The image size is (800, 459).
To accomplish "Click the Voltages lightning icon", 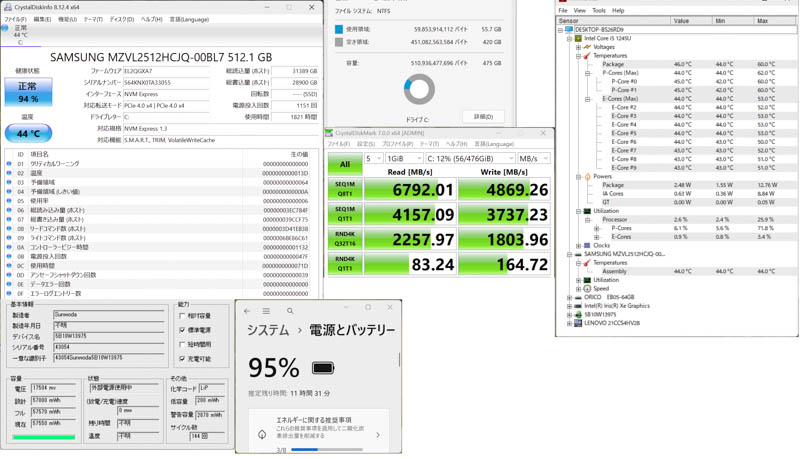I will click(x=587, y=47).
